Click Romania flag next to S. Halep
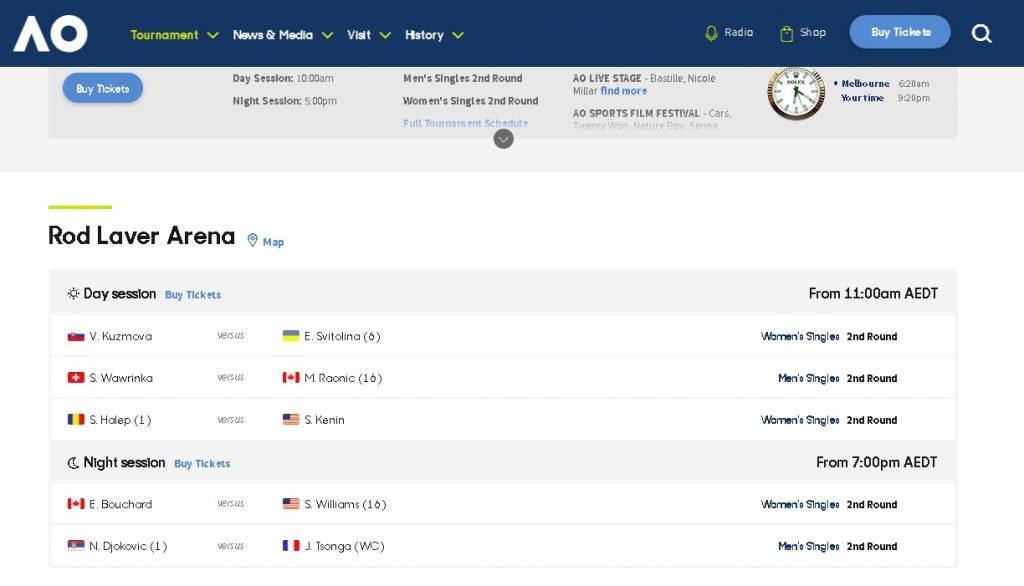1024x586 pixels. tap(76, 419)
